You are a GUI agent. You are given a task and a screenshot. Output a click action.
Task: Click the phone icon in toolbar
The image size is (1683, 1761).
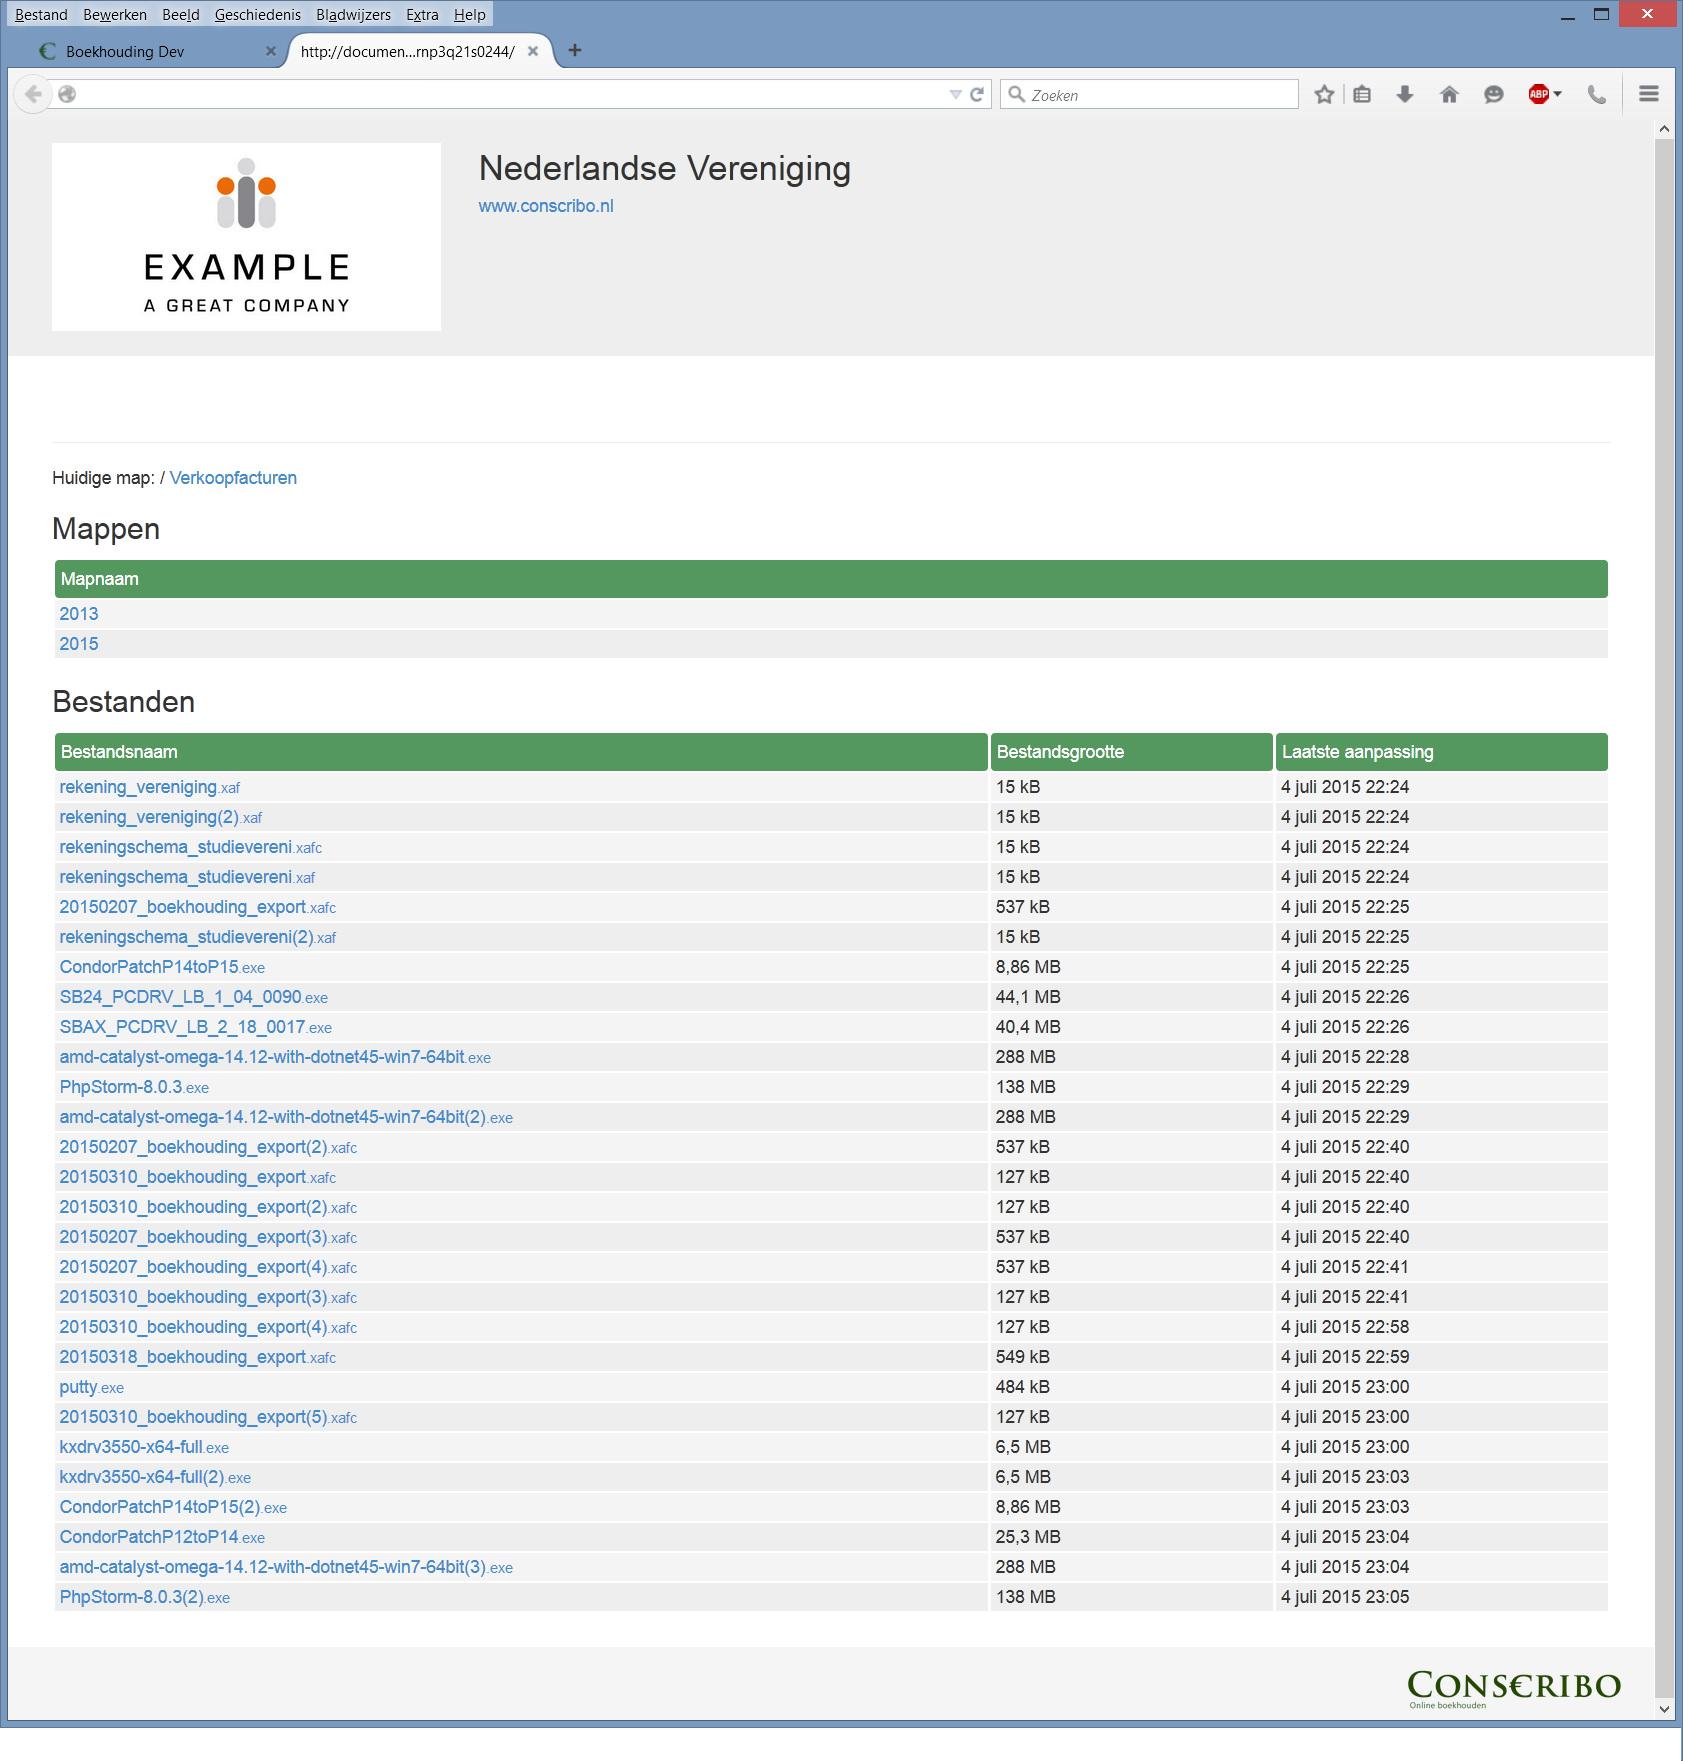(1597, 94)
